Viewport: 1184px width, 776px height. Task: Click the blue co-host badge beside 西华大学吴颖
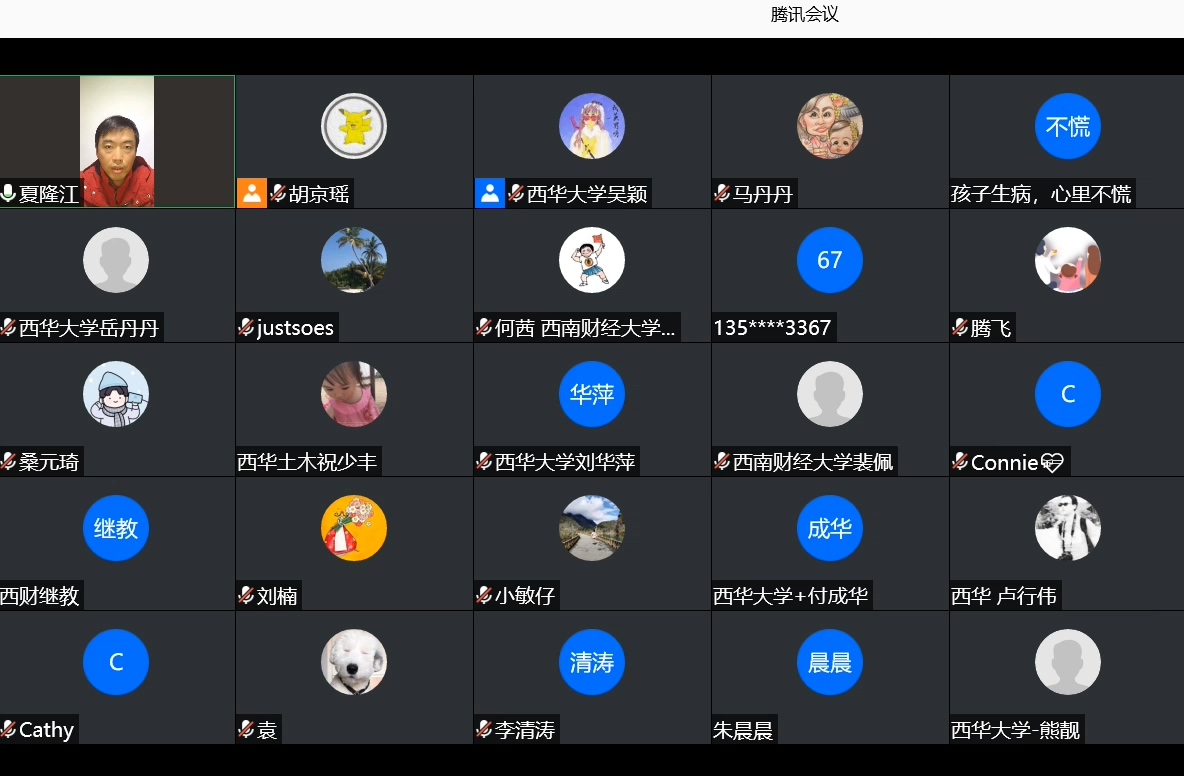pos(489,193)
